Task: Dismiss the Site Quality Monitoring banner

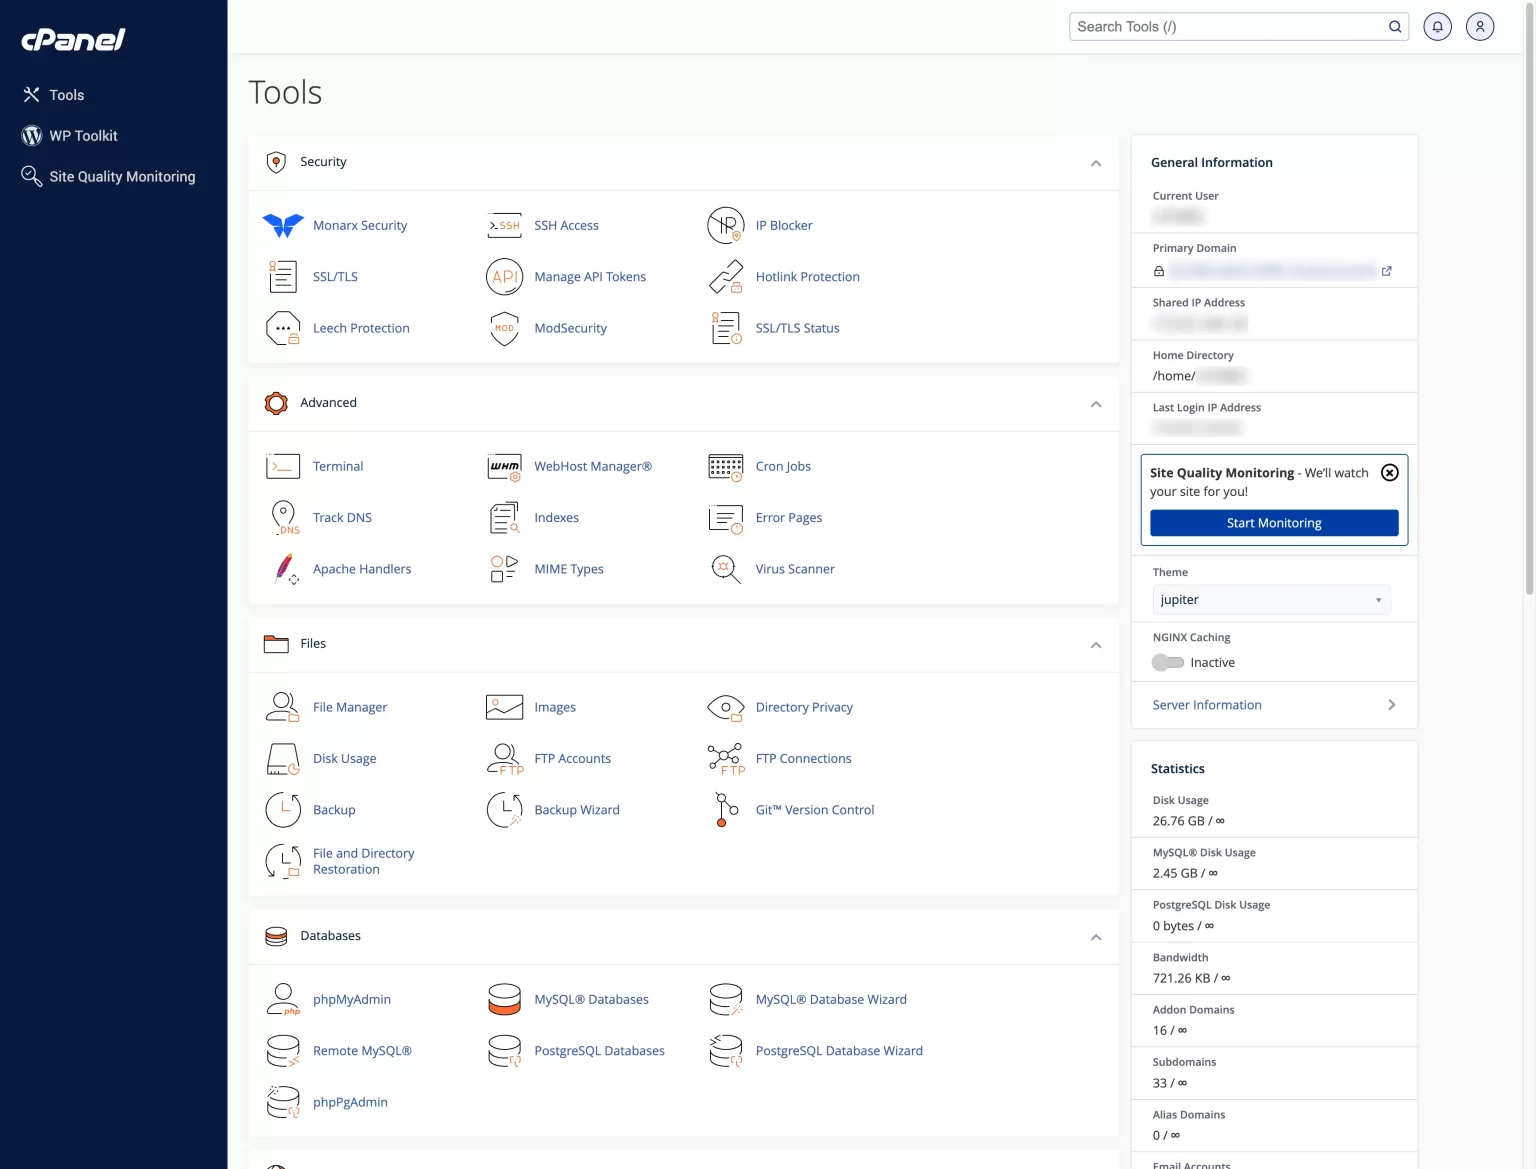Action: 1389,473
